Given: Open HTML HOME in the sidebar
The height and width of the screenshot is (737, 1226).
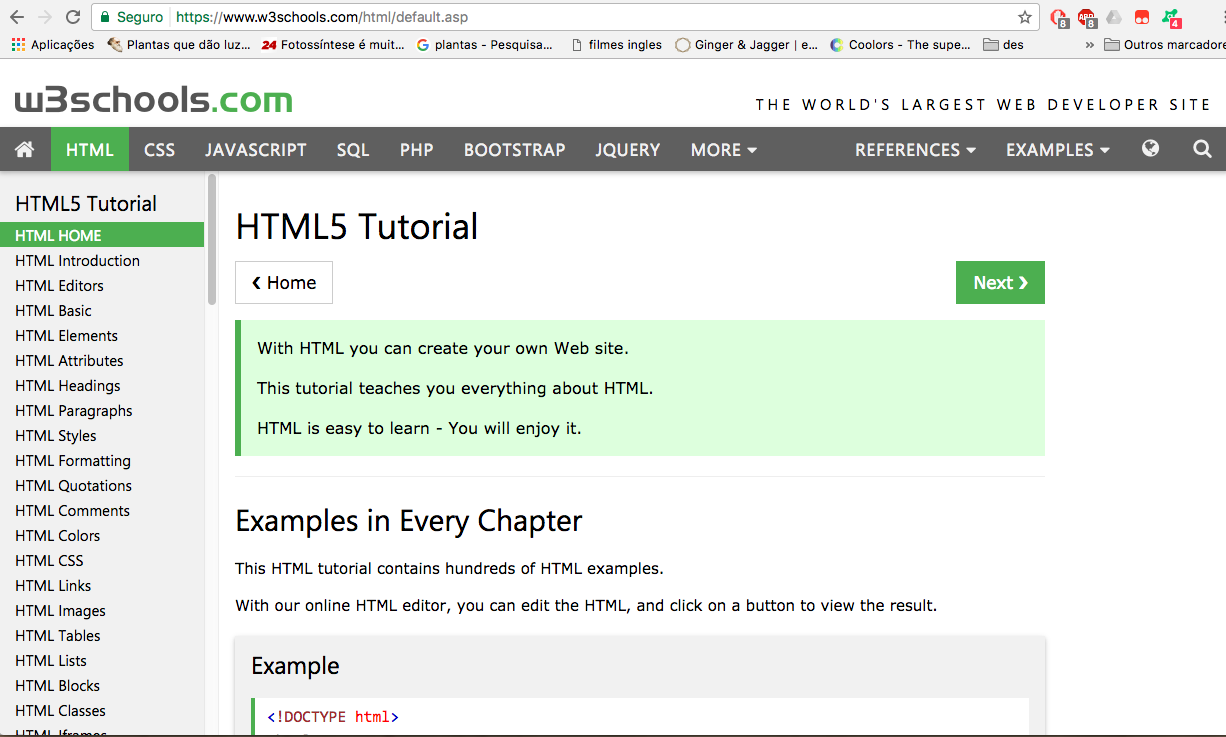Looking at the screenshot, I should pyautogui.click(x=102, y=235).
